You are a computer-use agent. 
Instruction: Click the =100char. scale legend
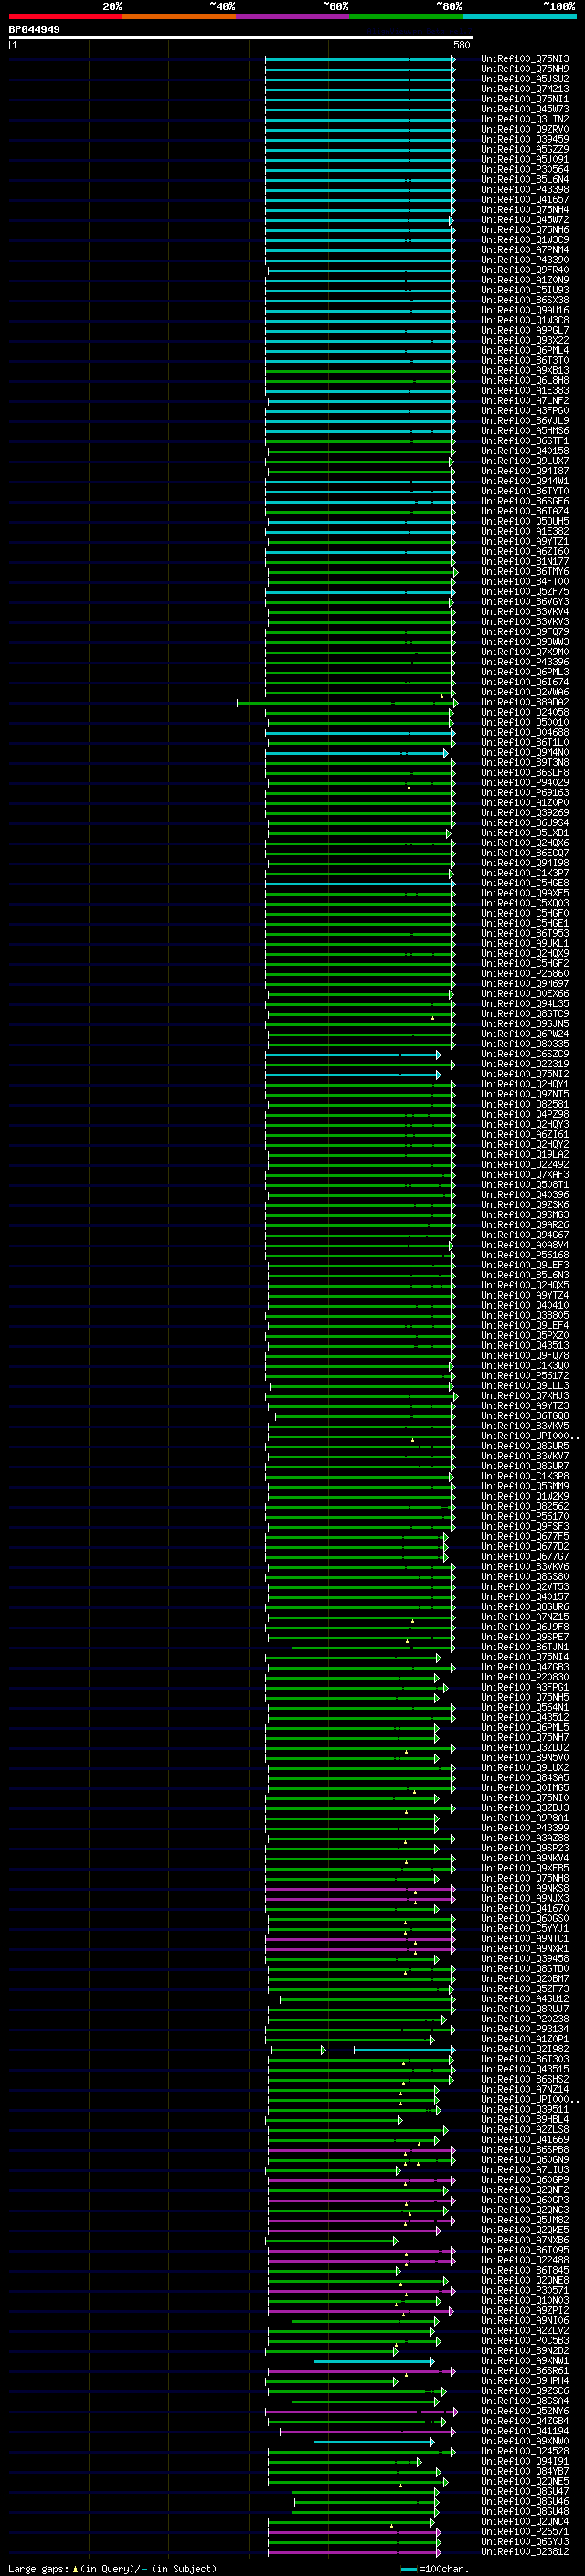436,2569
